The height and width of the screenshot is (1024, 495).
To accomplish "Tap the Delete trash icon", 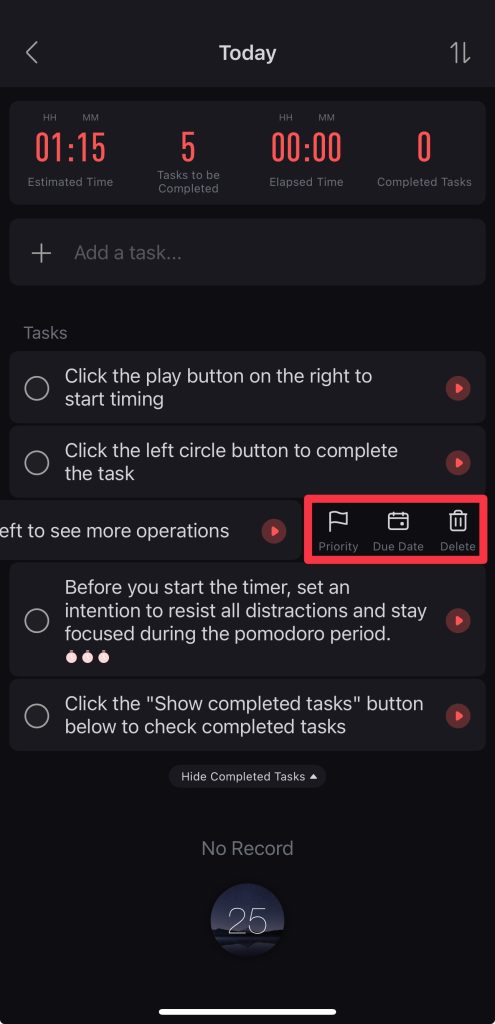I will (458, 521).
